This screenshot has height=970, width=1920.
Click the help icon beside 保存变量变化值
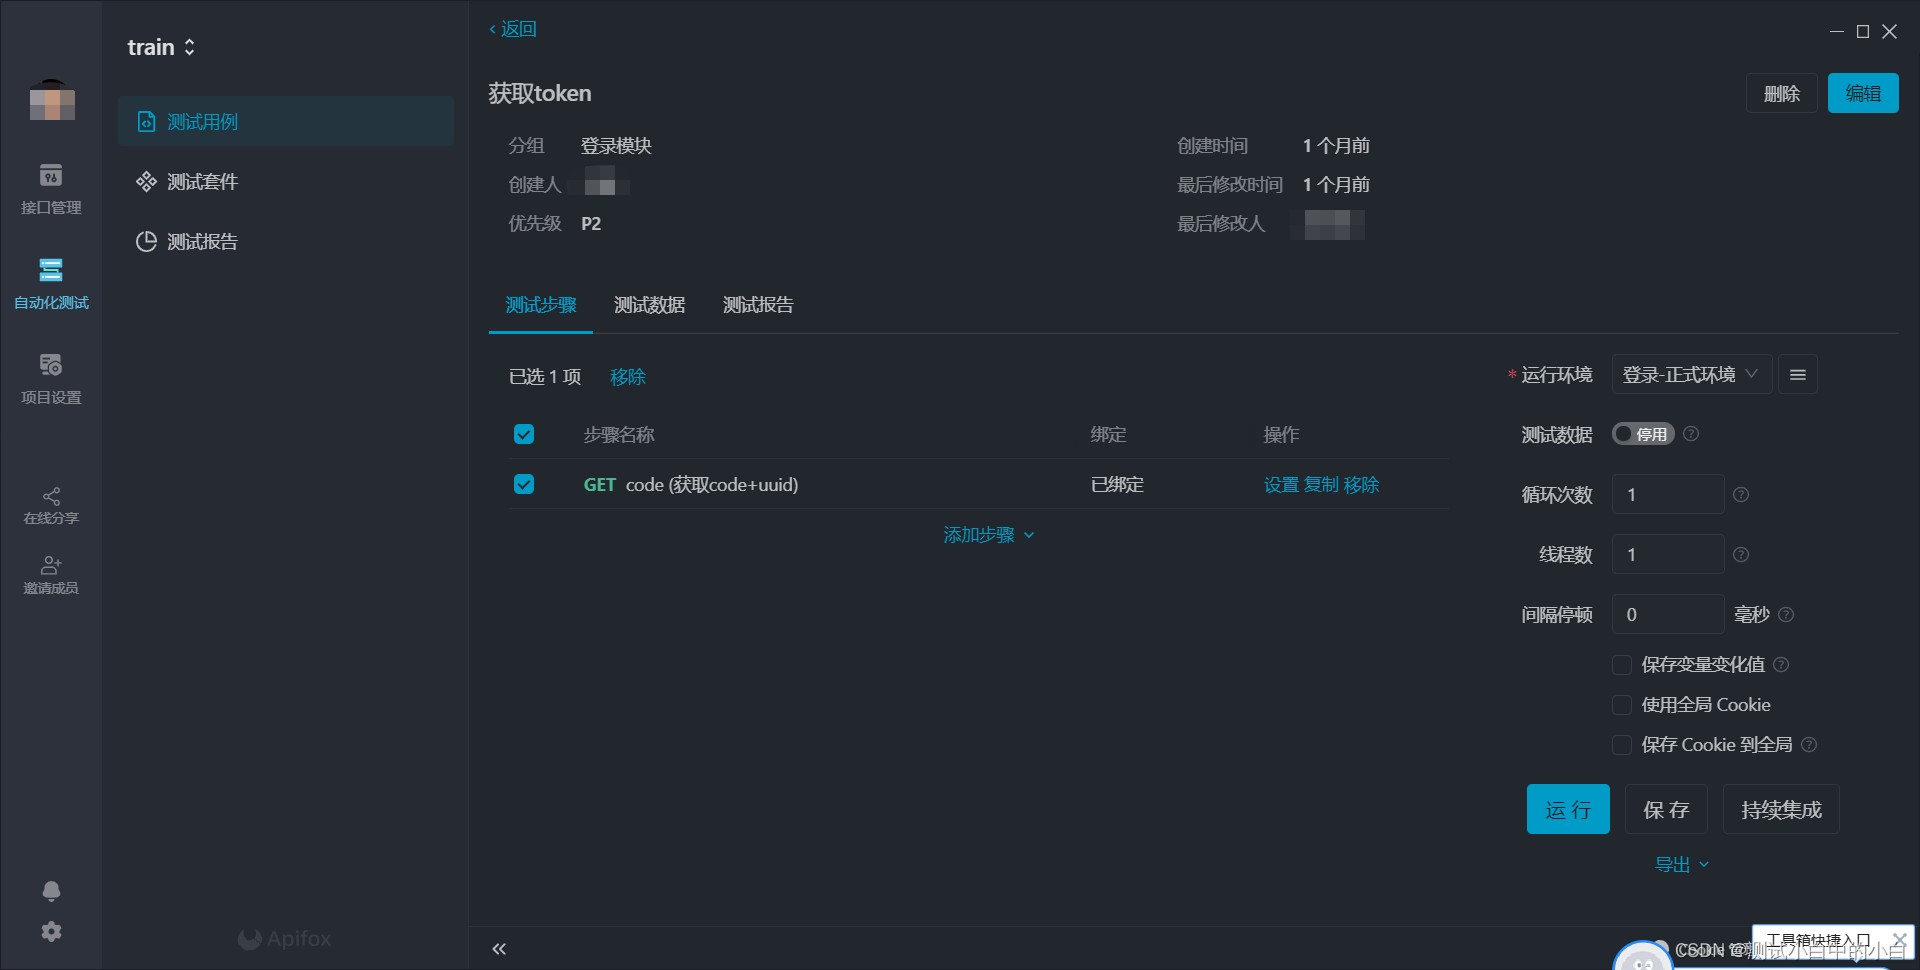tap(1781, 665)
